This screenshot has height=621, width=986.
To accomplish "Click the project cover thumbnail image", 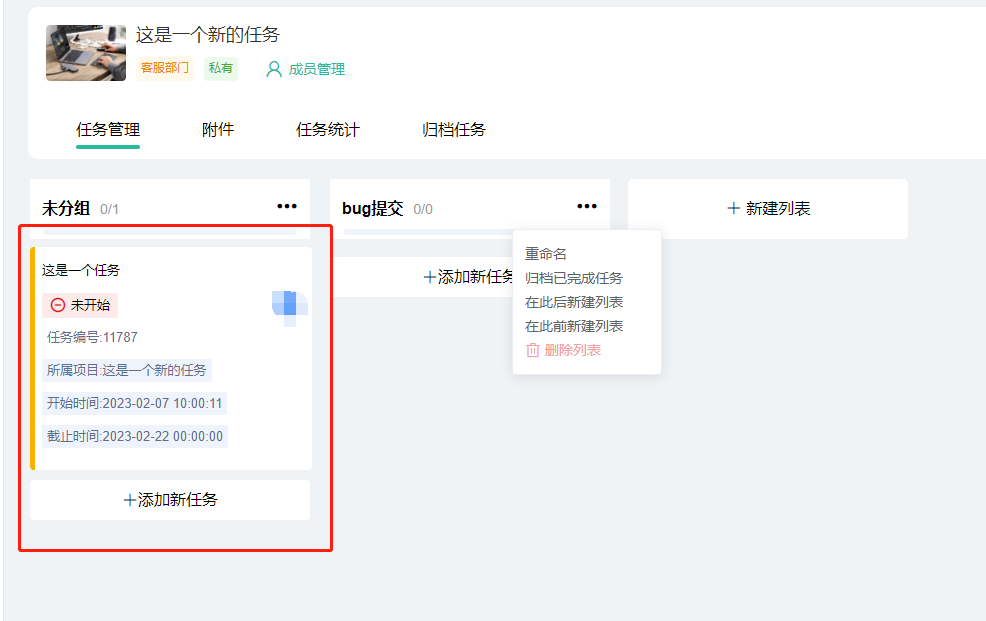I will 86,53.
